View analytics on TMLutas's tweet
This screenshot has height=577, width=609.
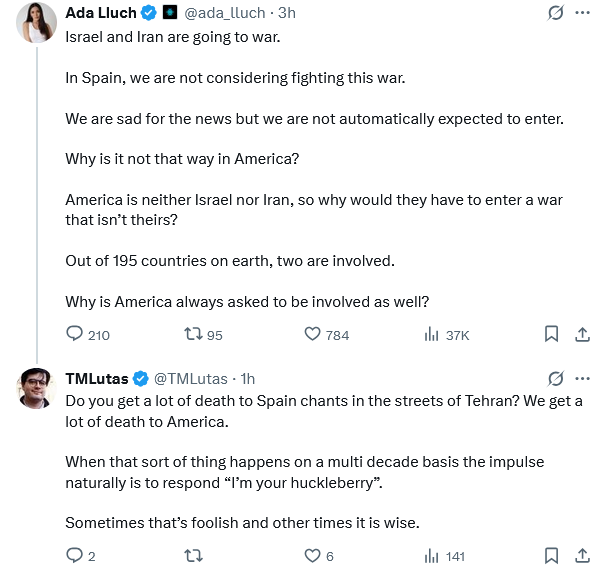coord(433,556)
